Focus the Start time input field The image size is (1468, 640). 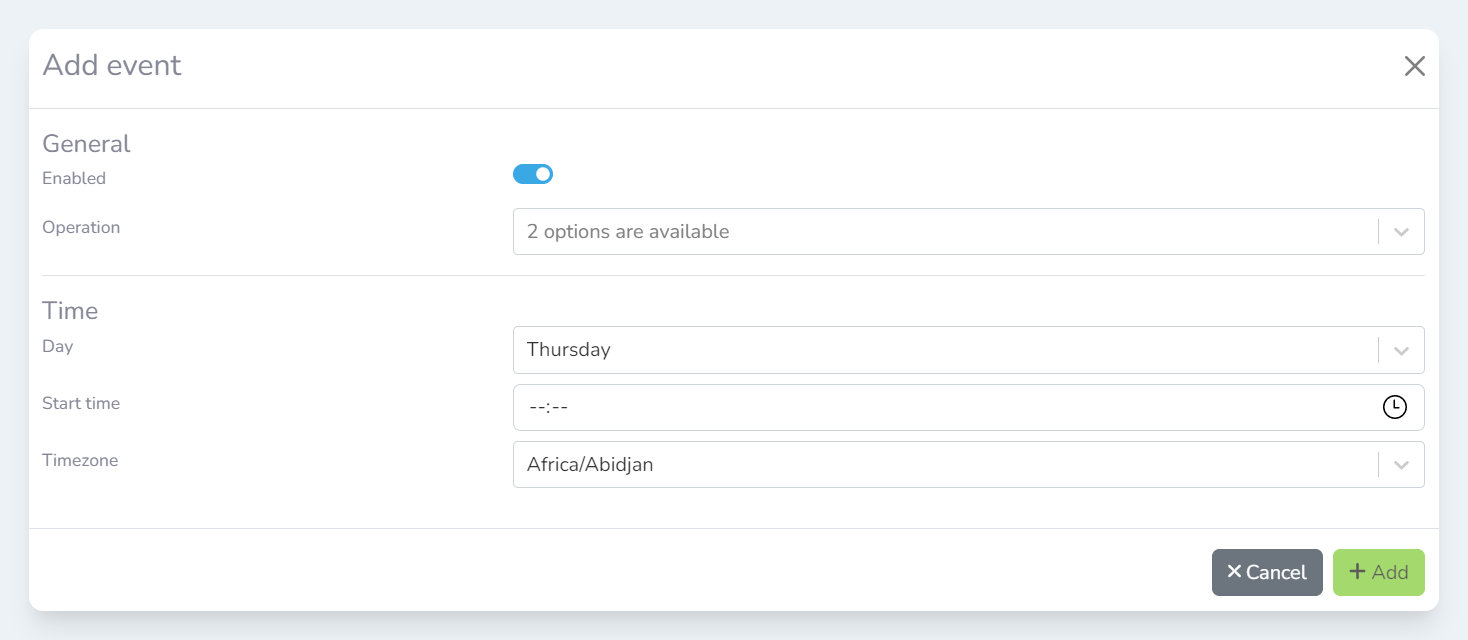(900, 407)
